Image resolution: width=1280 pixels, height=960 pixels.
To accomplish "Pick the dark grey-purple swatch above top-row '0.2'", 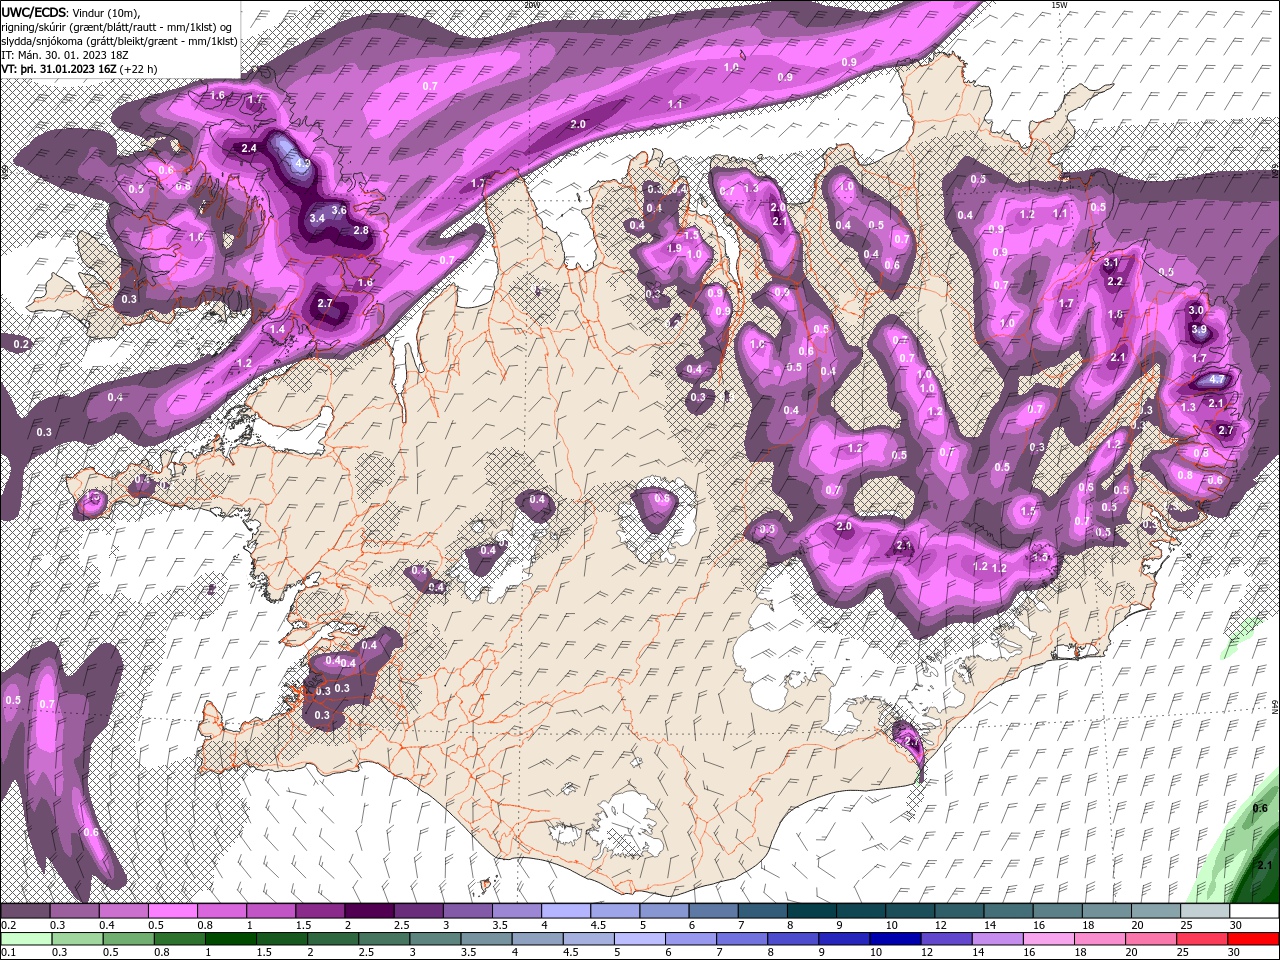I will (x=25, y=911).
